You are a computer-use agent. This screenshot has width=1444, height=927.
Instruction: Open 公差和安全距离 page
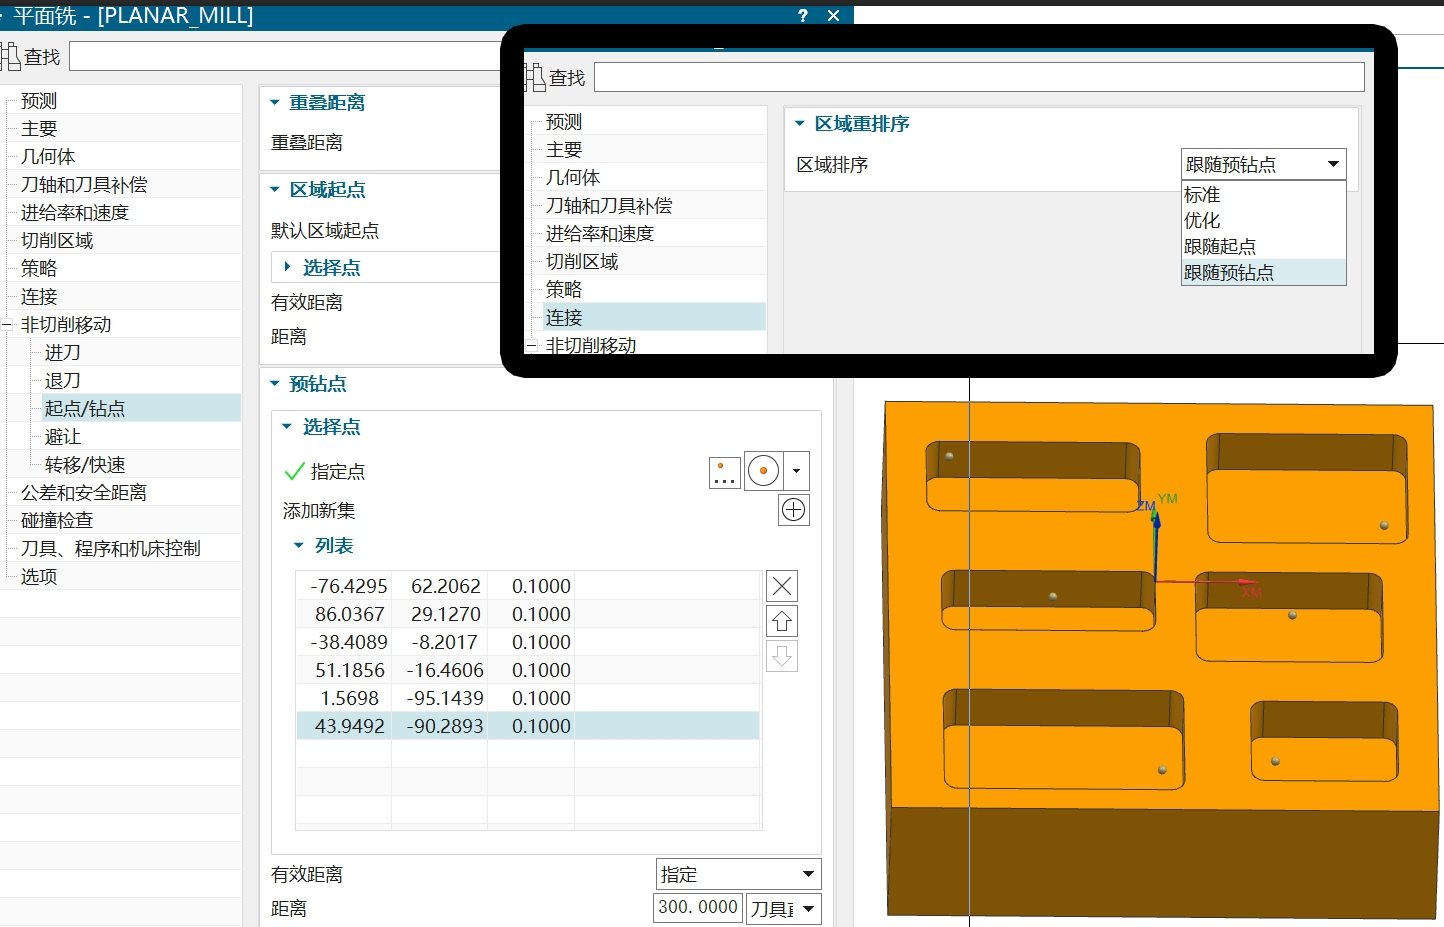[x=84, y=493]
